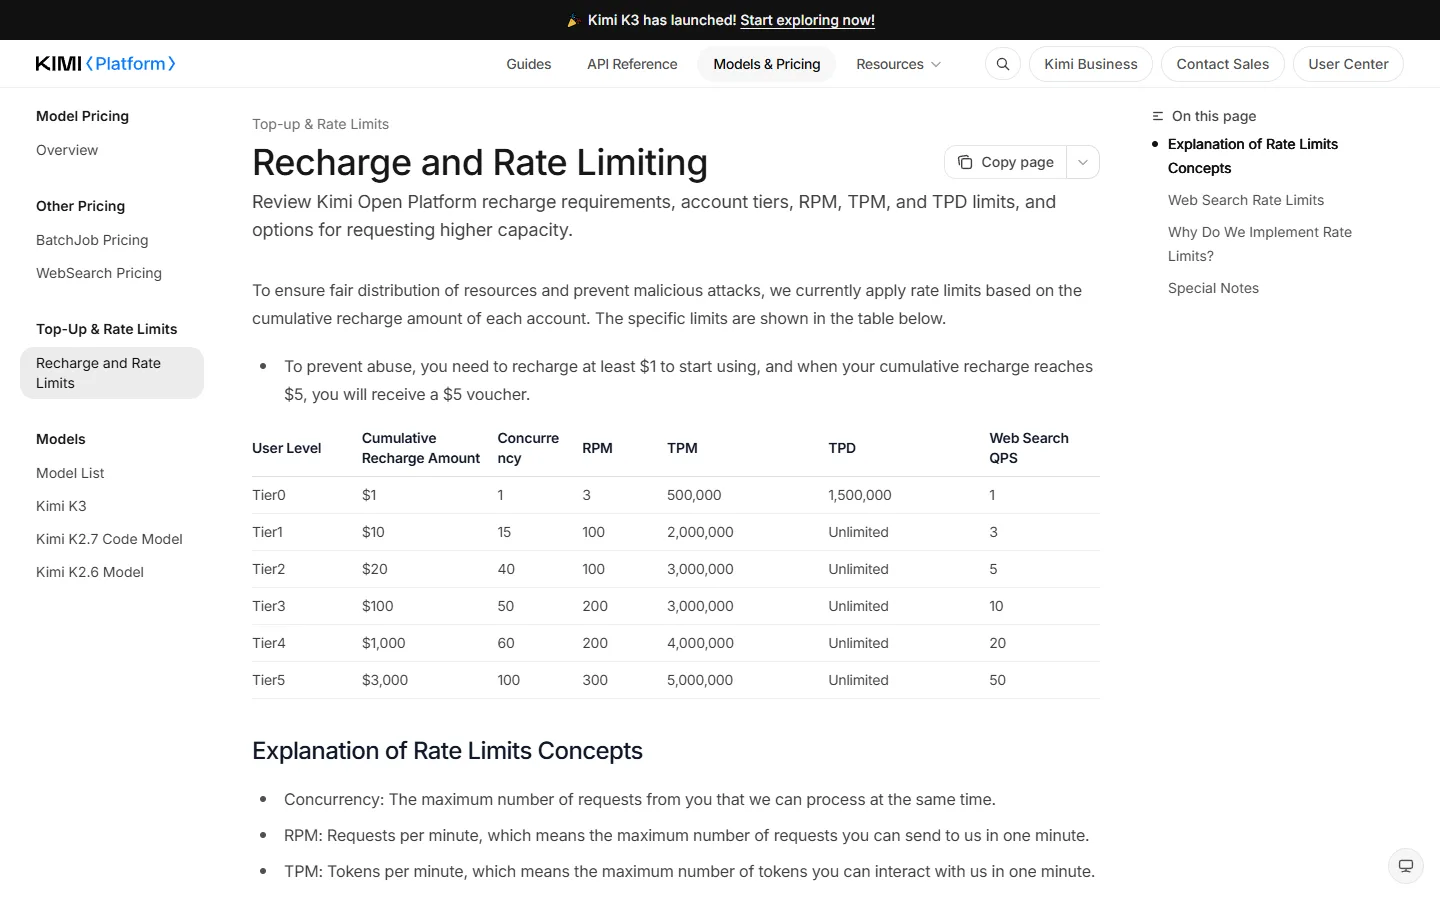This screenshot has width=1440, height=900.
Task: Click the Web Search QPS column header
Action: [x=1029, y=448]
